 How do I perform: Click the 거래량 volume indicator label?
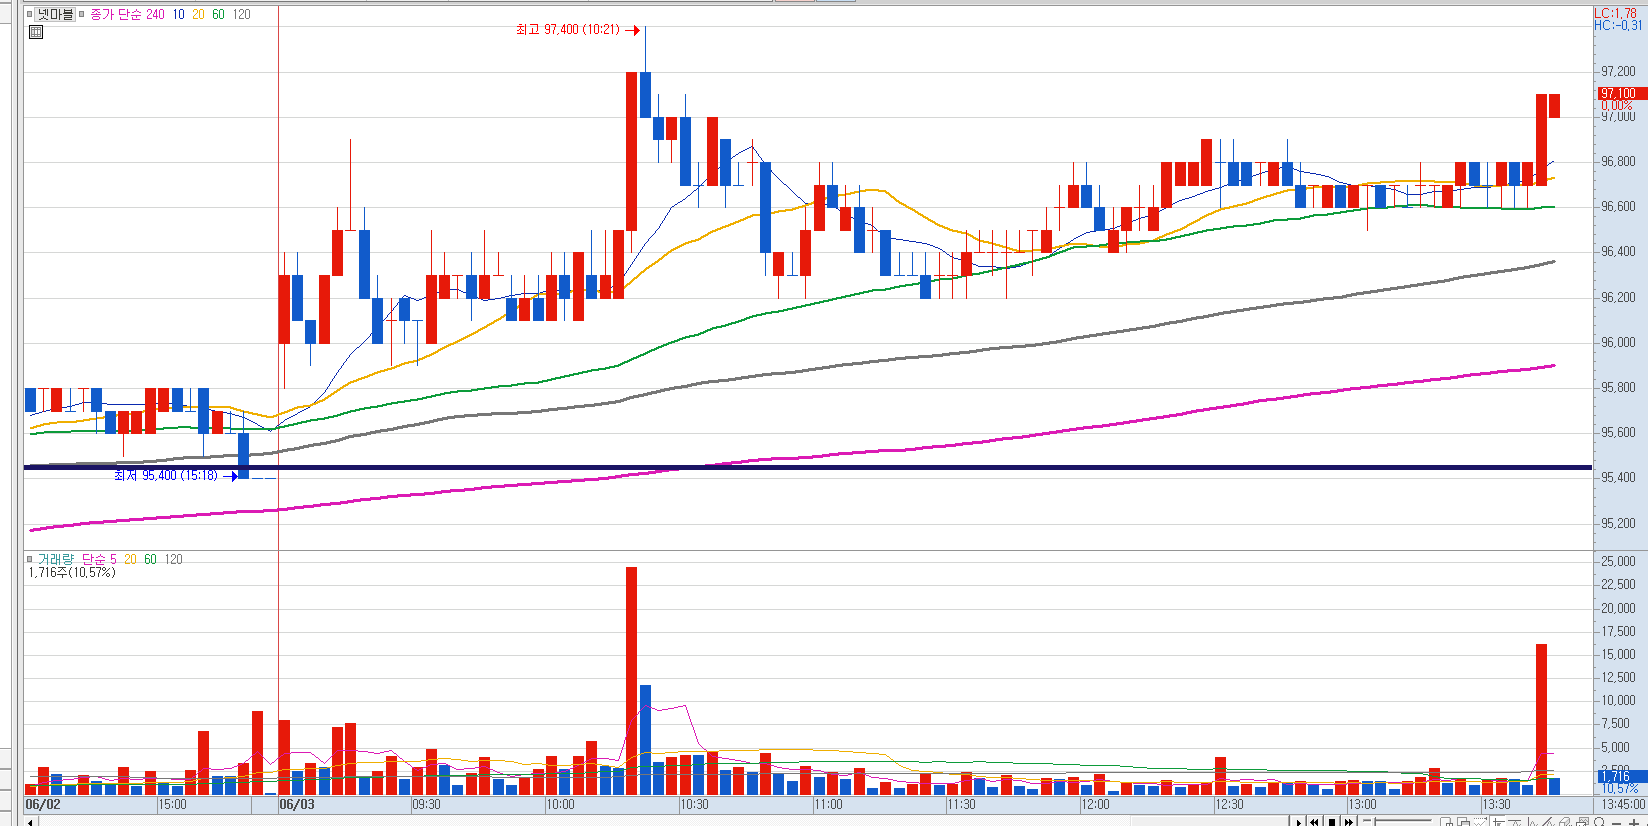(x=55, y=559)
